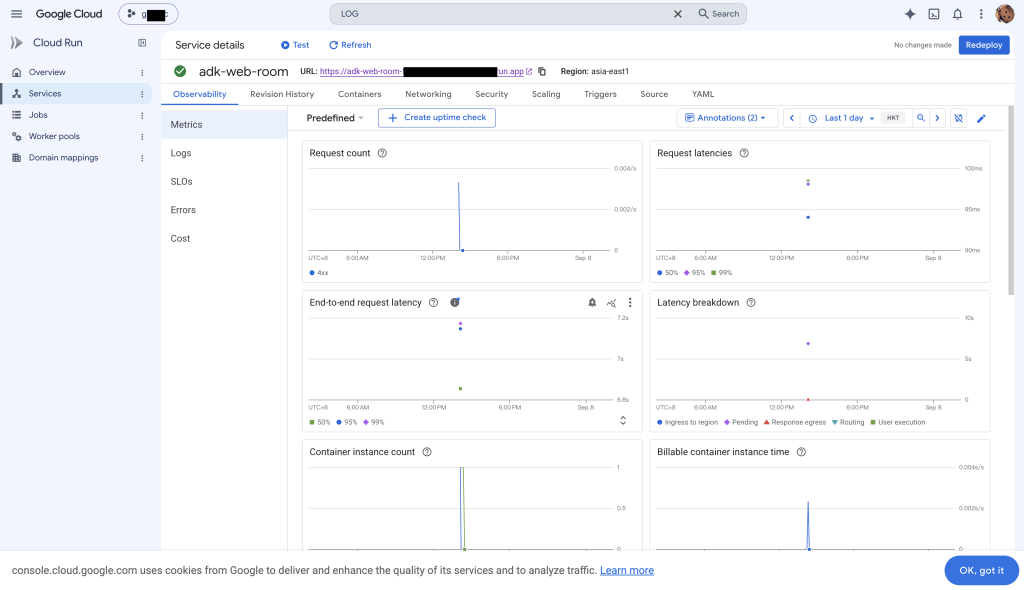Clear the search box text
The width and height of the screenshot is (1024, 590).
(x=678, y=14)
